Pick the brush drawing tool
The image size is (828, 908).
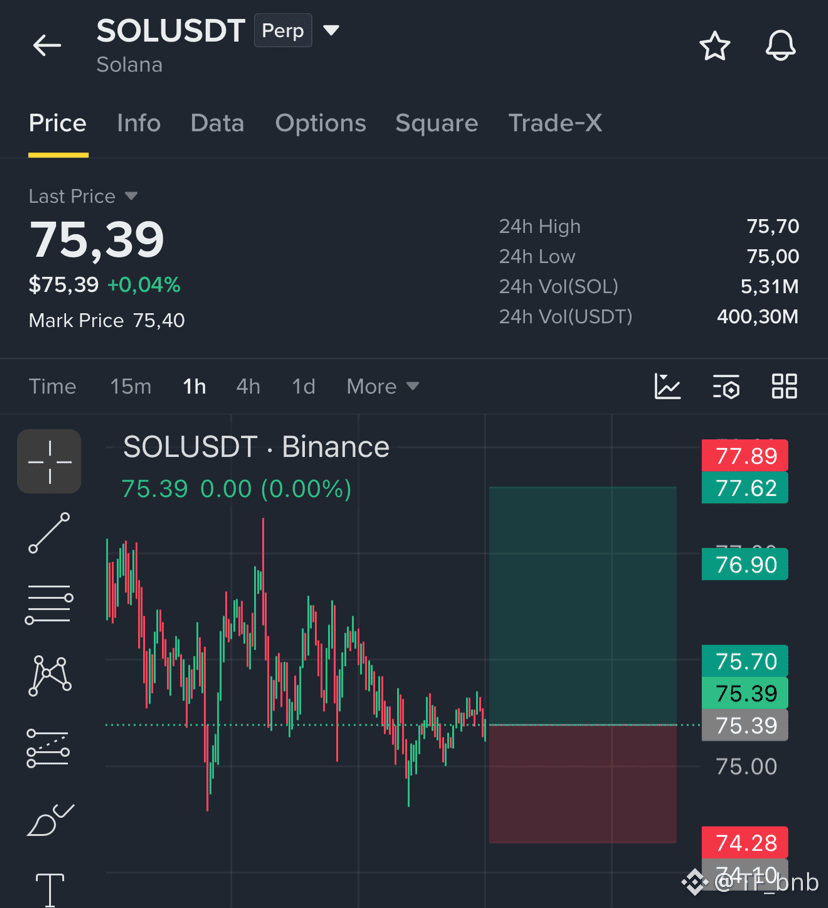point(50,820)
